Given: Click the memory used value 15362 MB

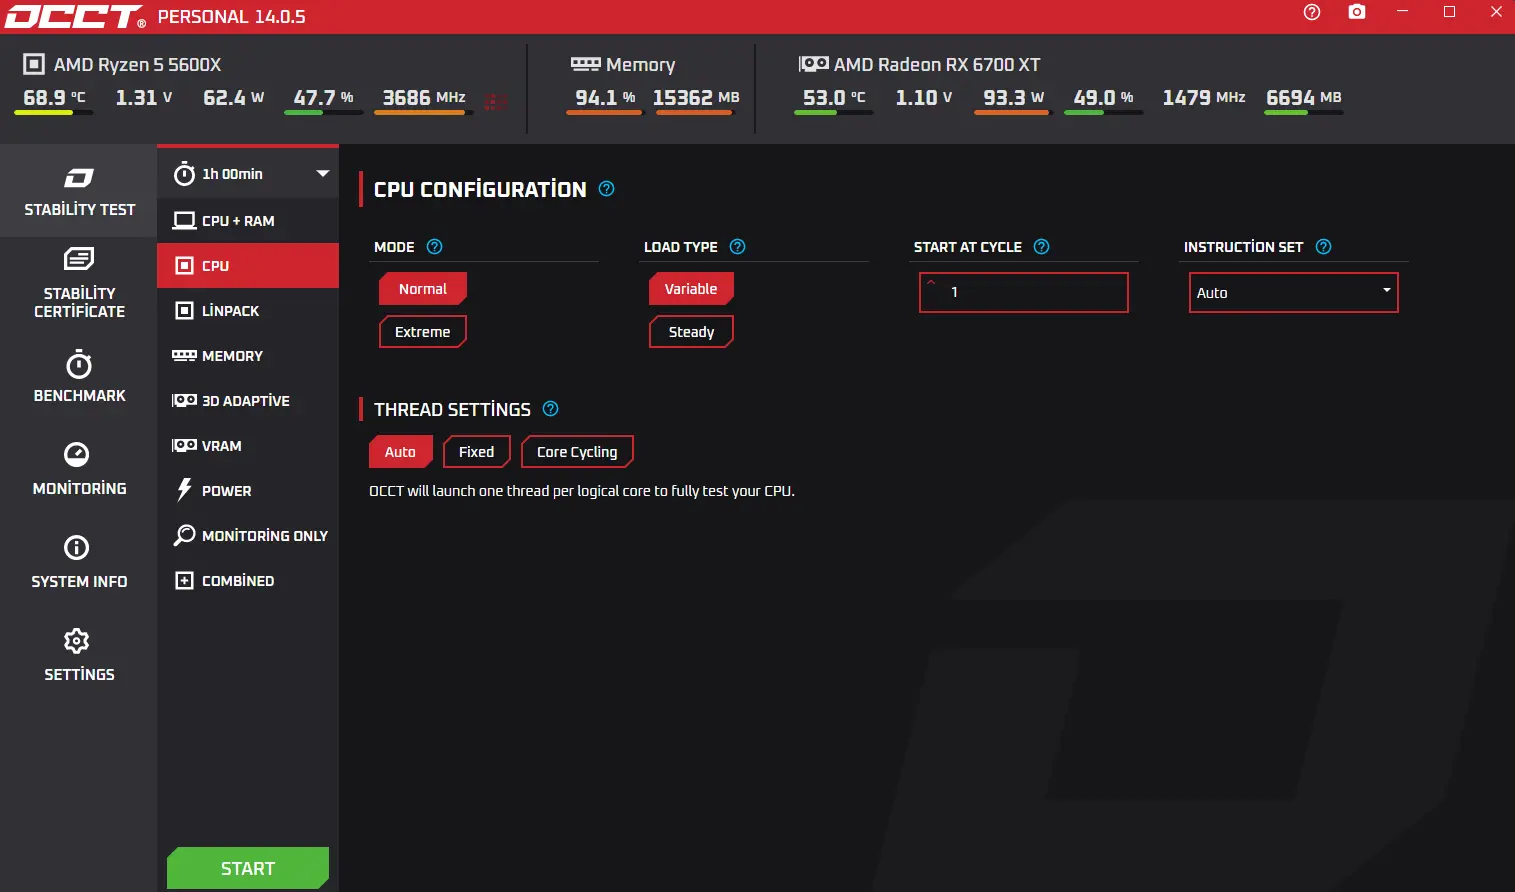Looking at the screenshot, I should coord(696,97).
